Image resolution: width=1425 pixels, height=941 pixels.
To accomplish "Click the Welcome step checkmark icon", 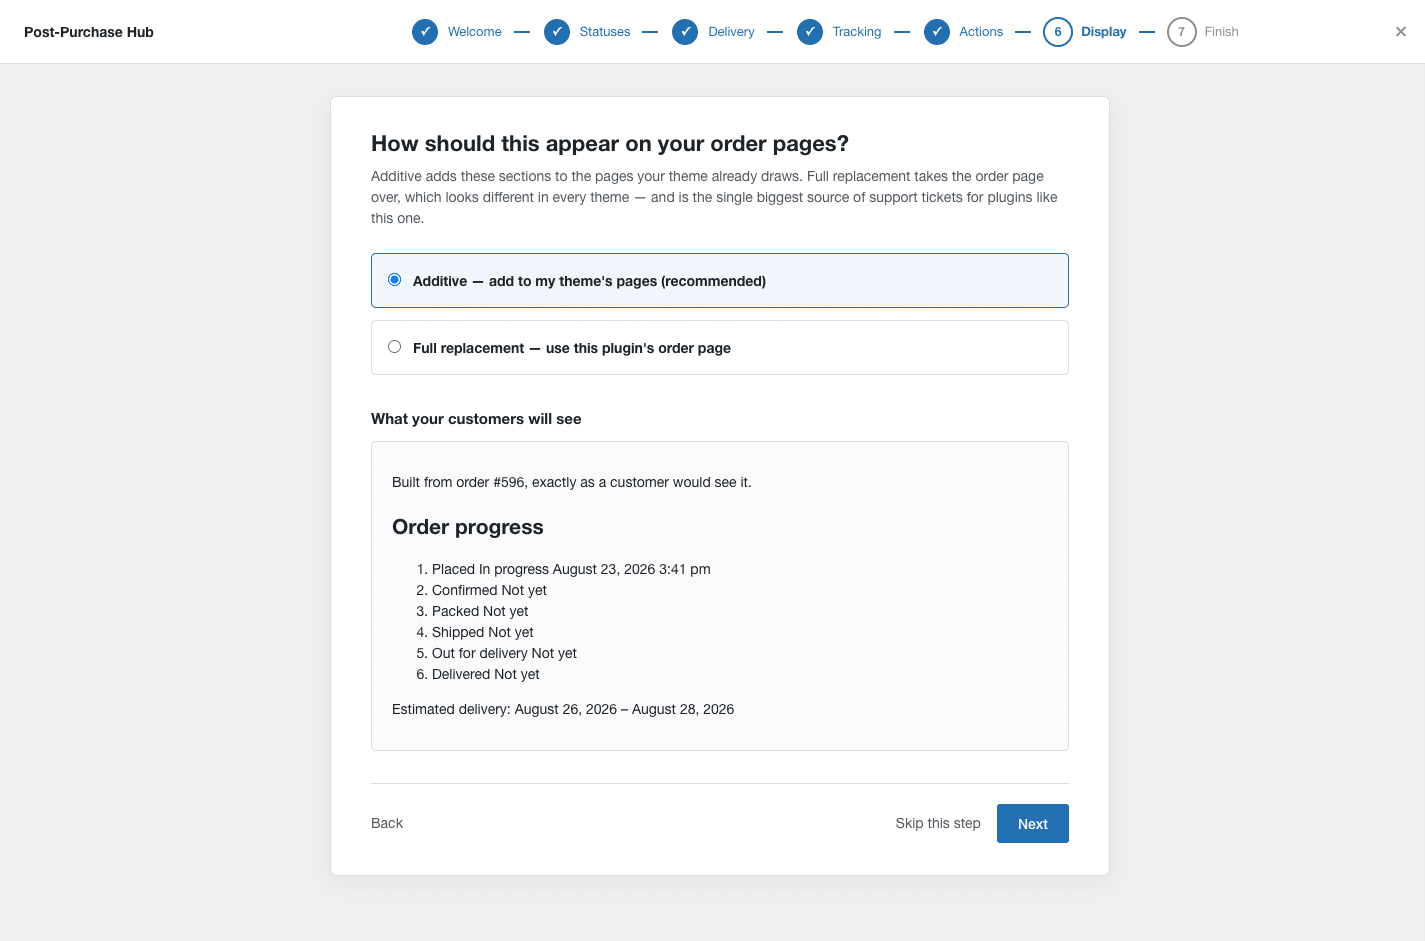I will (425, 32).
